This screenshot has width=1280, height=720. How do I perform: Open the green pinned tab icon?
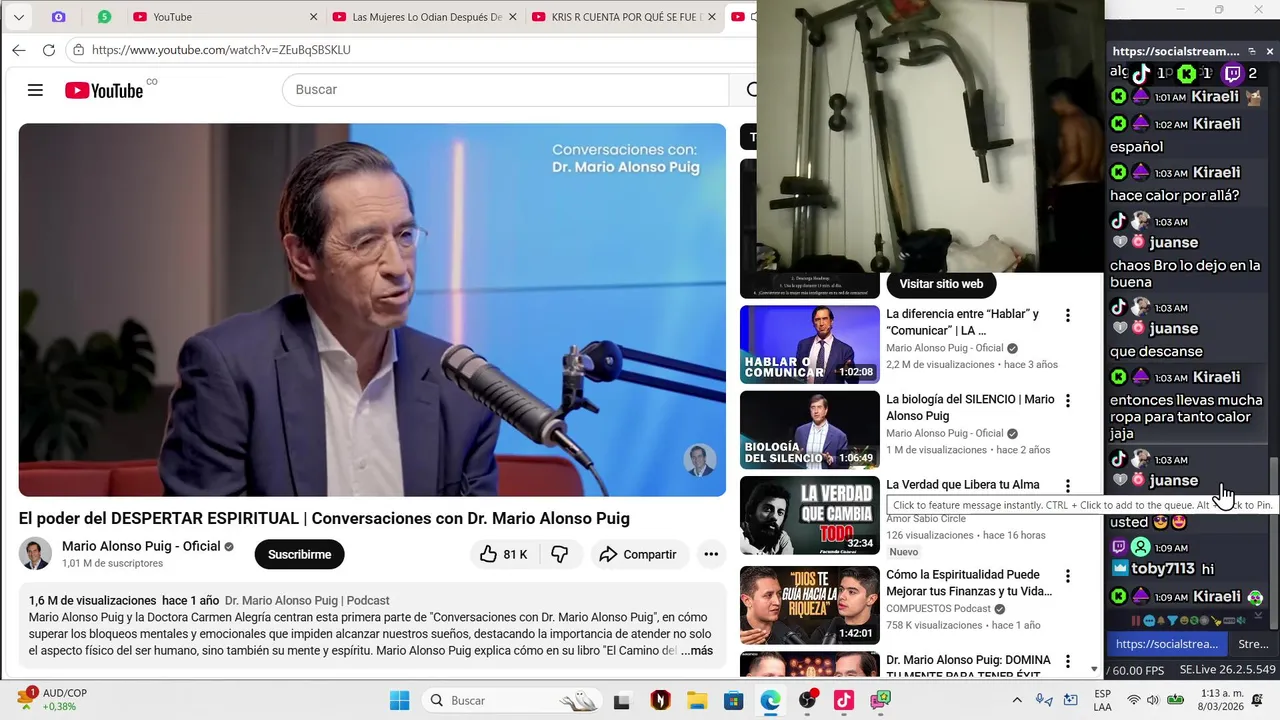tap(104, 17)
